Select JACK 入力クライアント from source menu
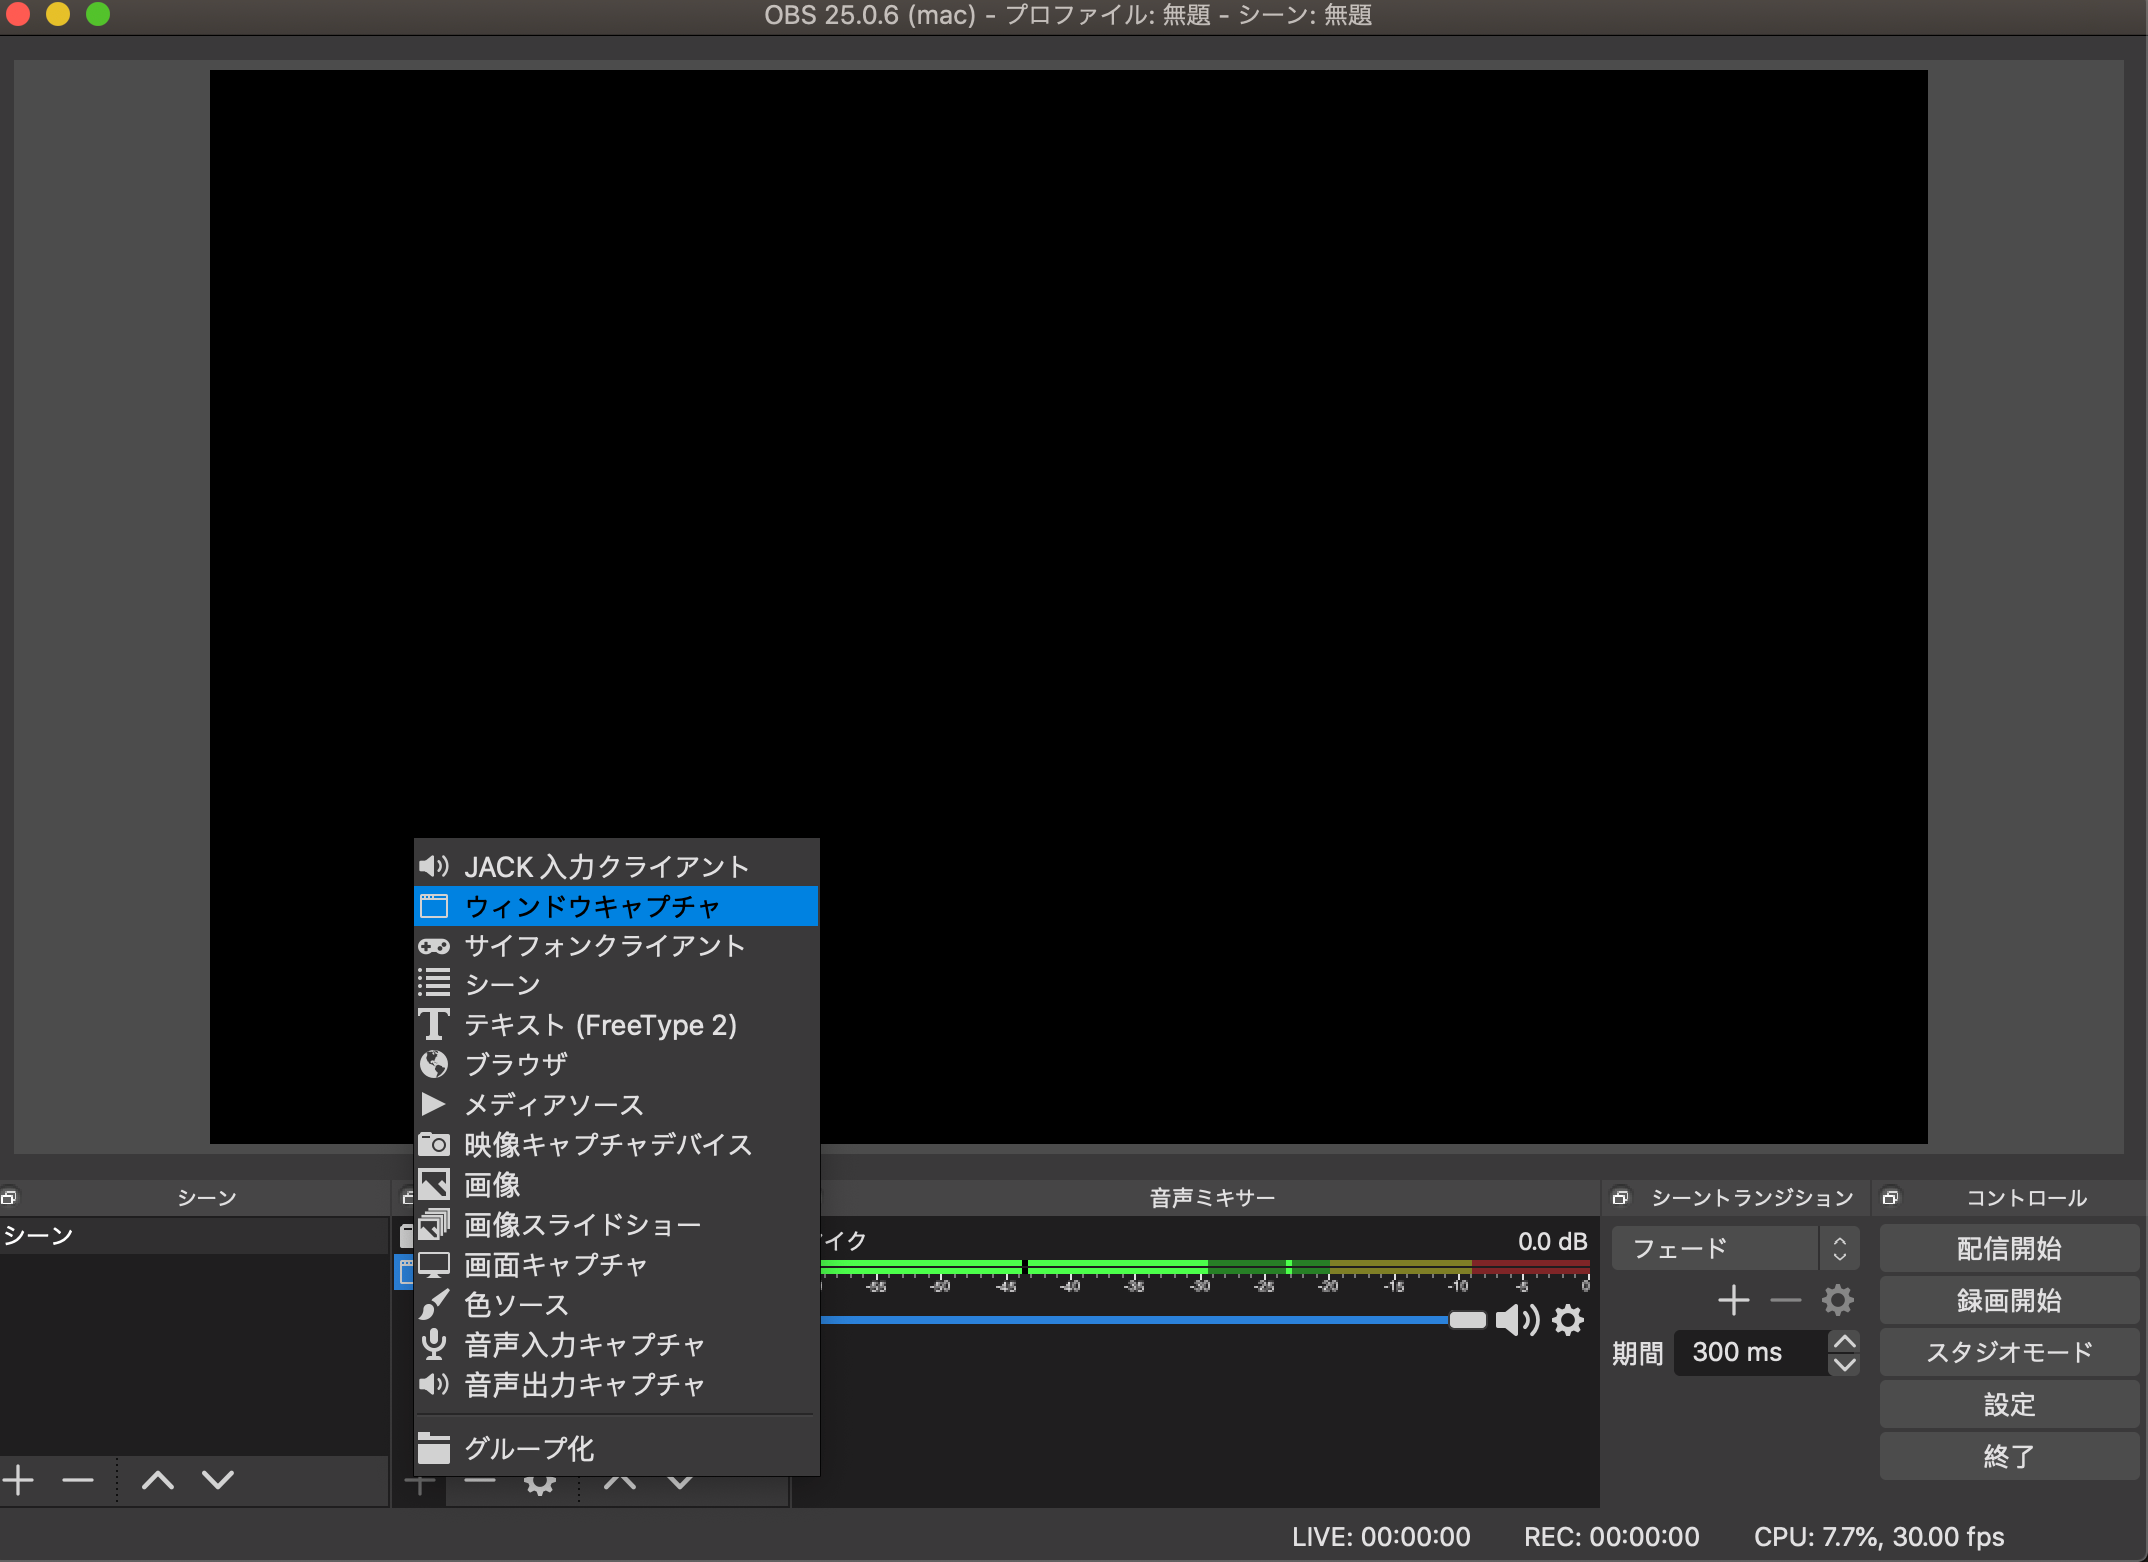Screen dimensions: 2148x1562 (x=616, y=866)
